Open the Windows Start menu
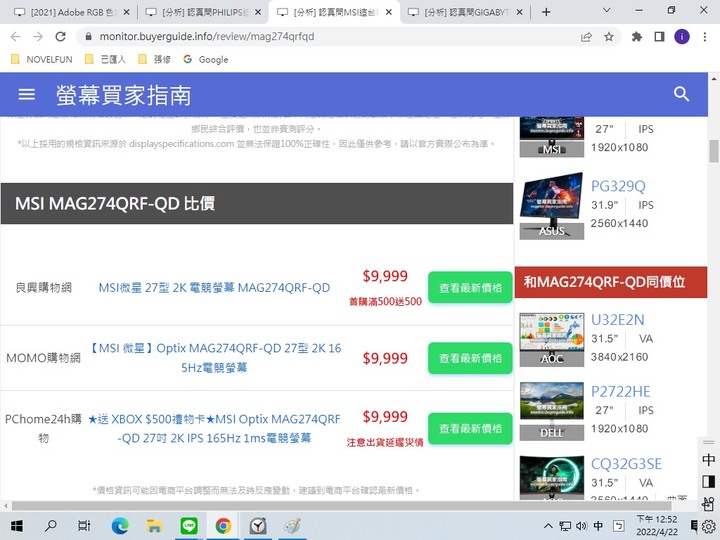 pos(17,526)
